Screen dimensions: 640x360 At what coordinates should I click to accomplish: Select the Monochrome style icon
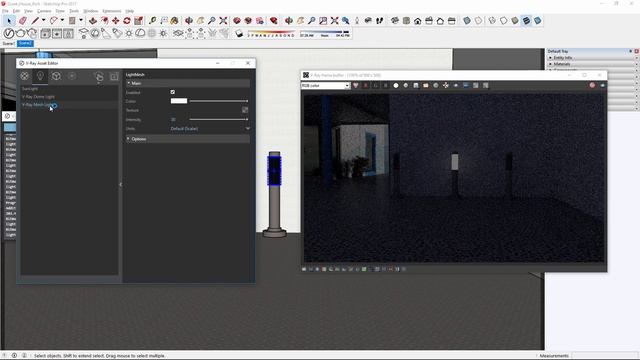[x=538, y=20]
